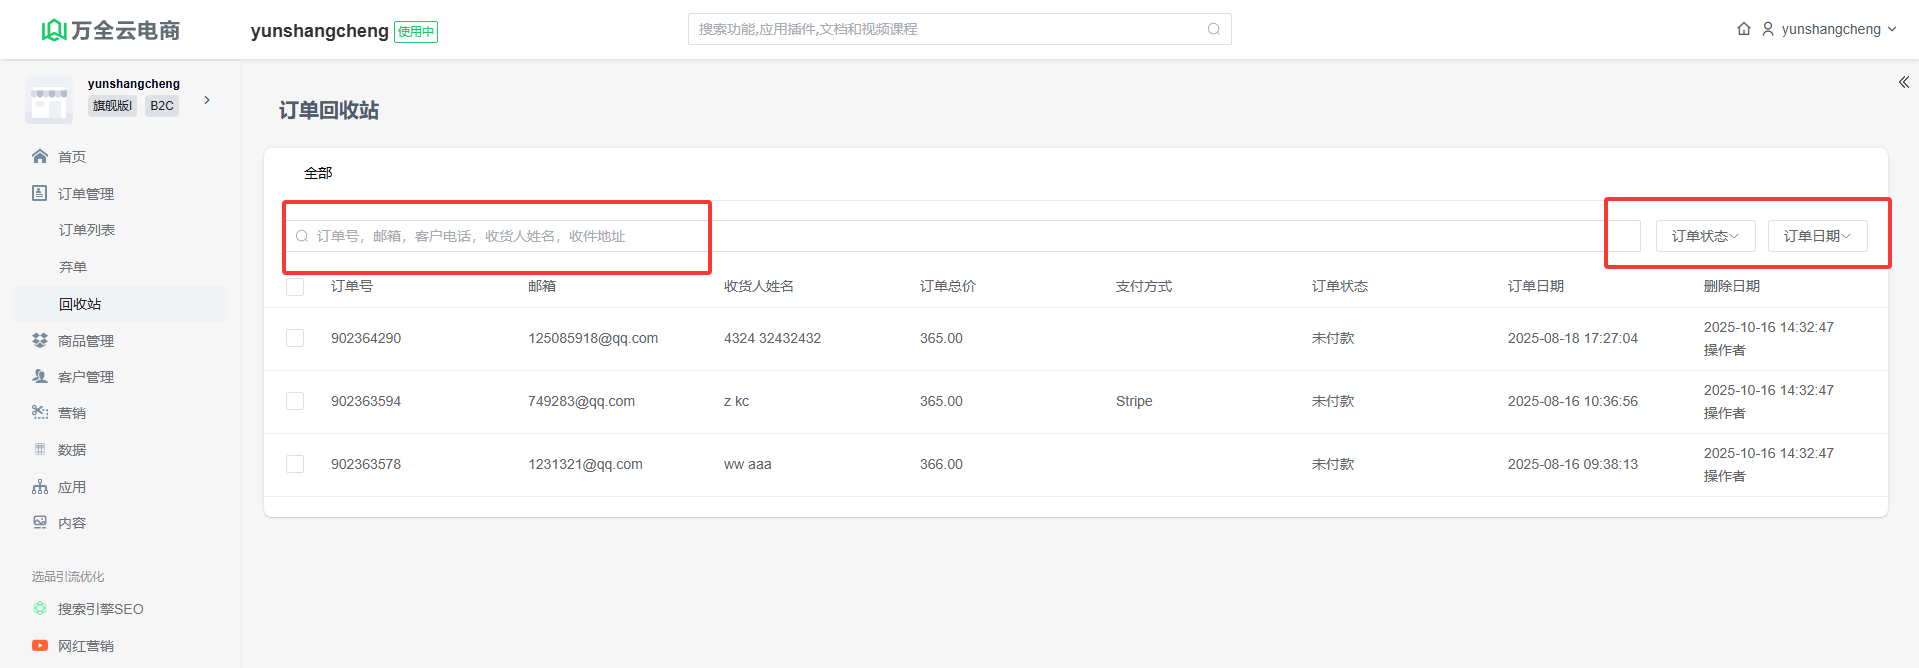Viewport: 1919px width, 668px height.
Task: Open the yunshangcheng user account dropdown
Action: click(x=1829, y=29)
